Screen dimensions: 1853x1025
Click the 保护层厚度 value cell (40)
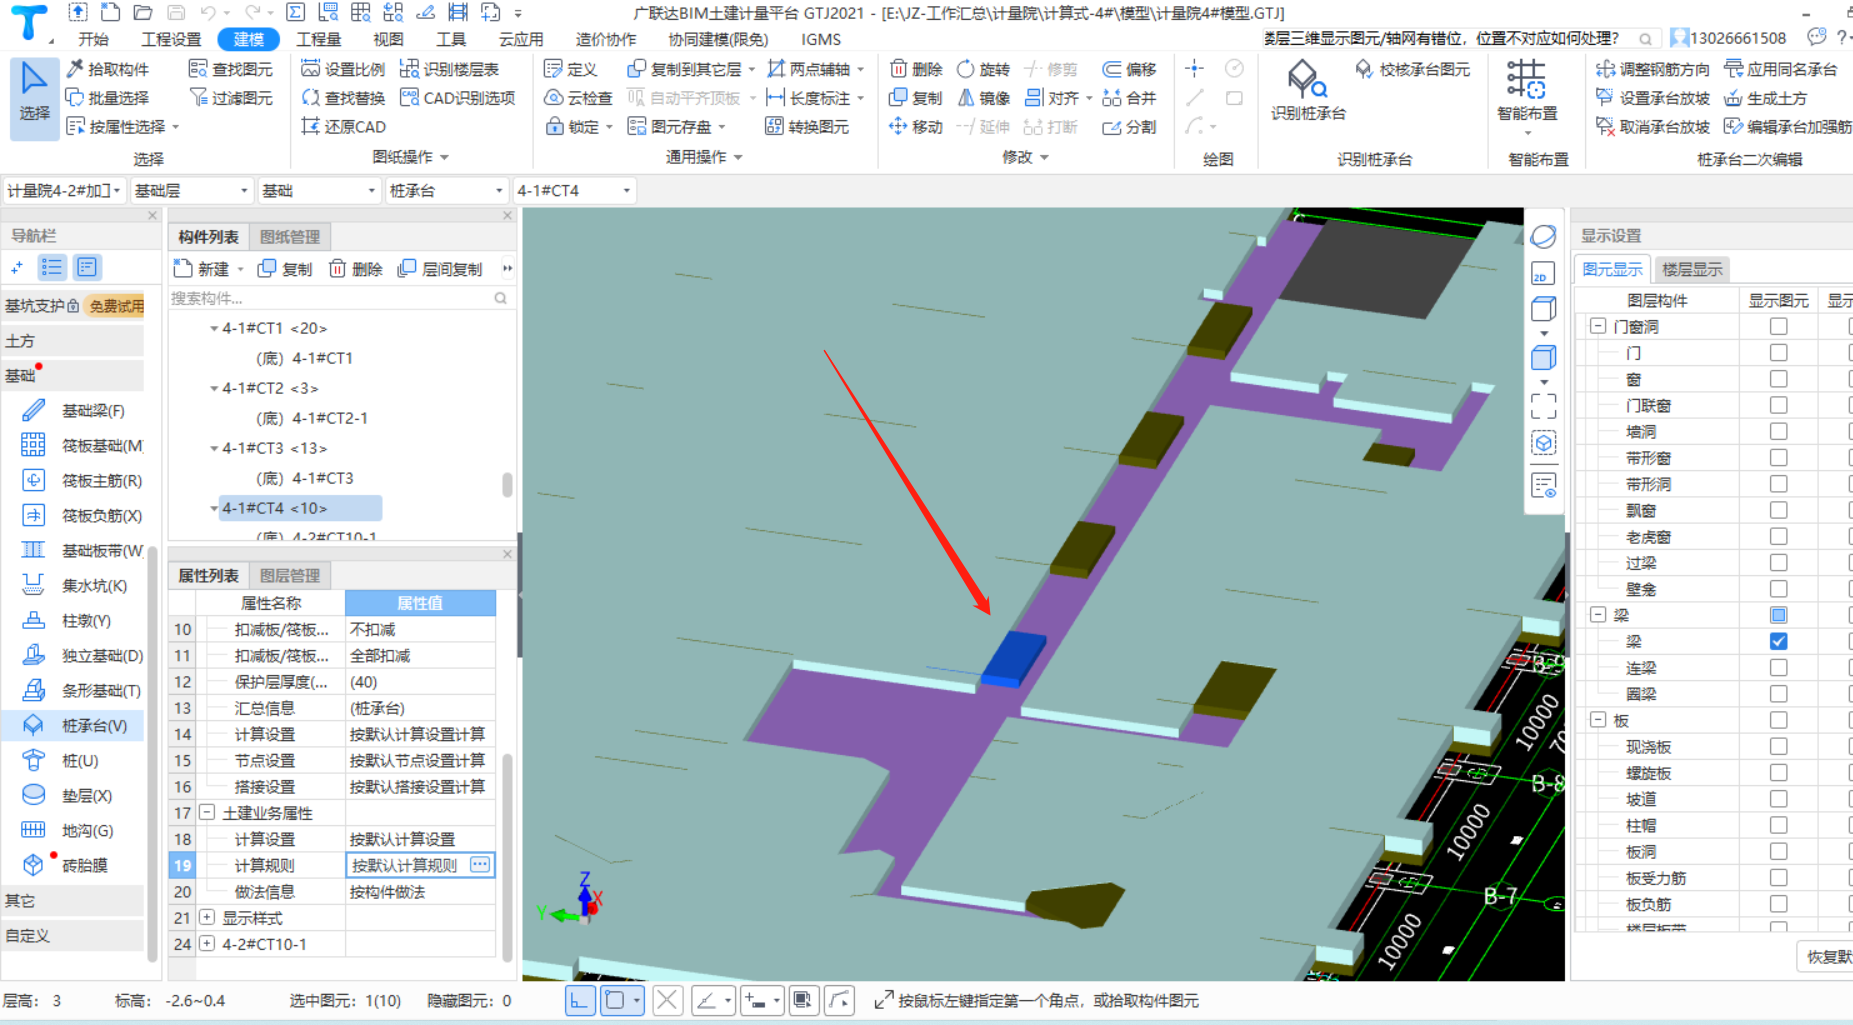tap(420, 681)
